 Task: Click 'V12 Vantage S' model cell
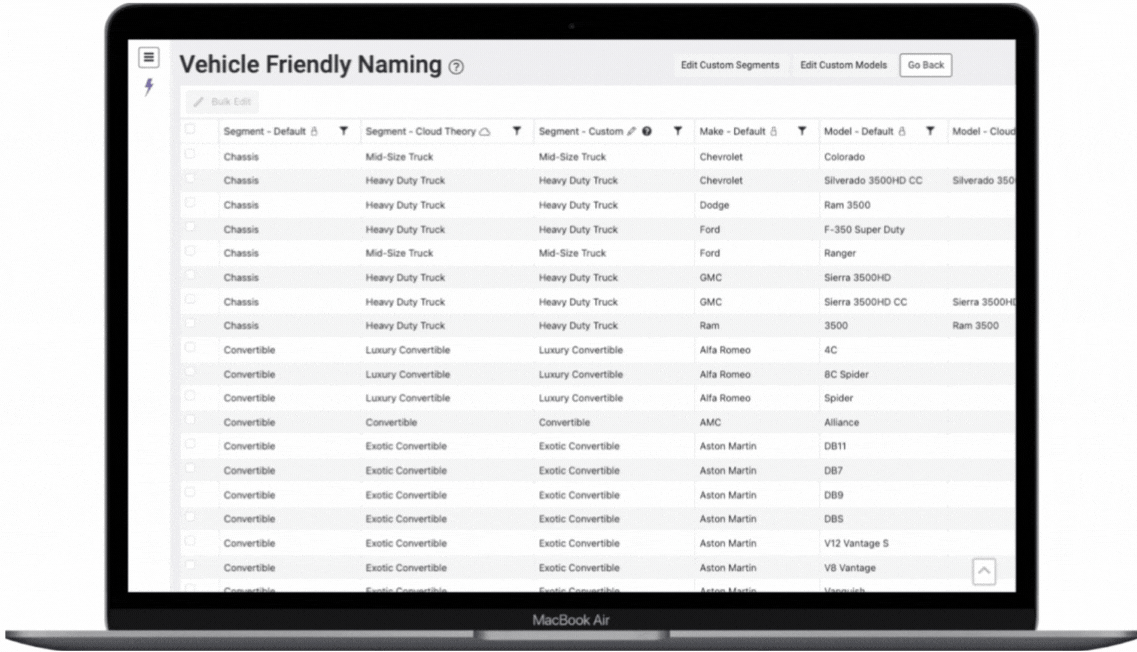point(856,543)
